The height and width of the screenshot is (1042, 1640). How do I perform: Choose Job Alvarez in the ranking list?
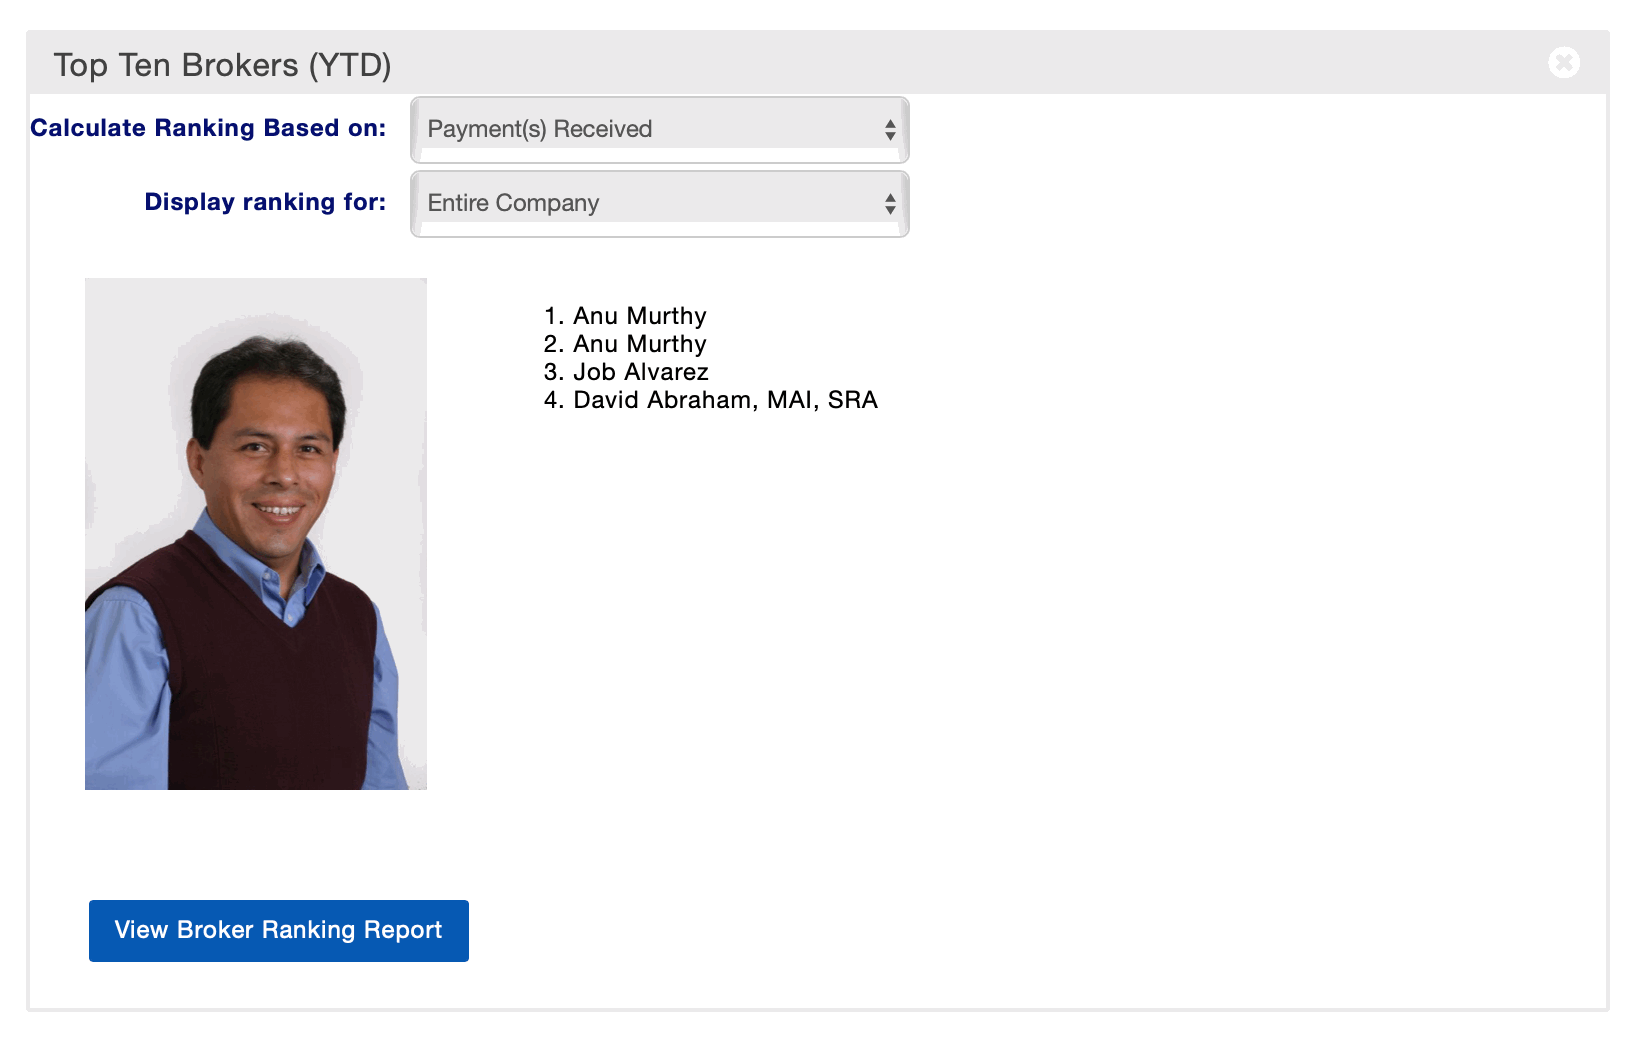[640, 372]
